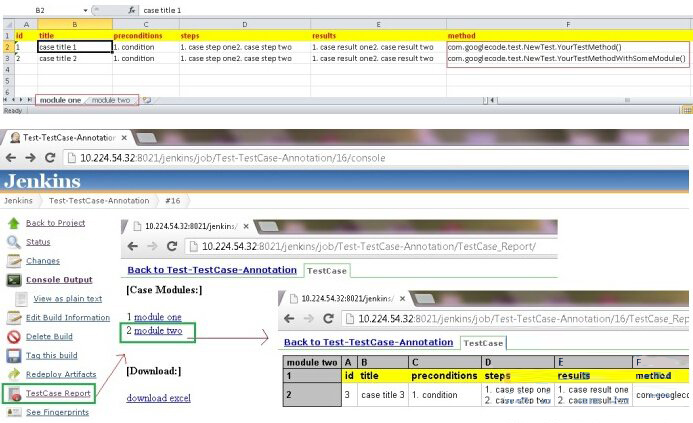
Task: Select the 'module one' sheet tab
Action: pyautogui.click(x=60, y=100)
